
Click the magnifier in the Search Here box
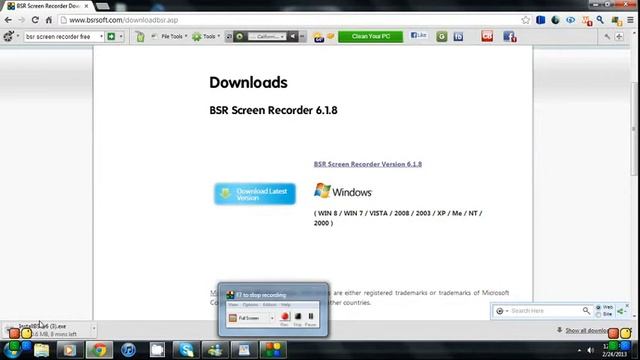(586, 311)
